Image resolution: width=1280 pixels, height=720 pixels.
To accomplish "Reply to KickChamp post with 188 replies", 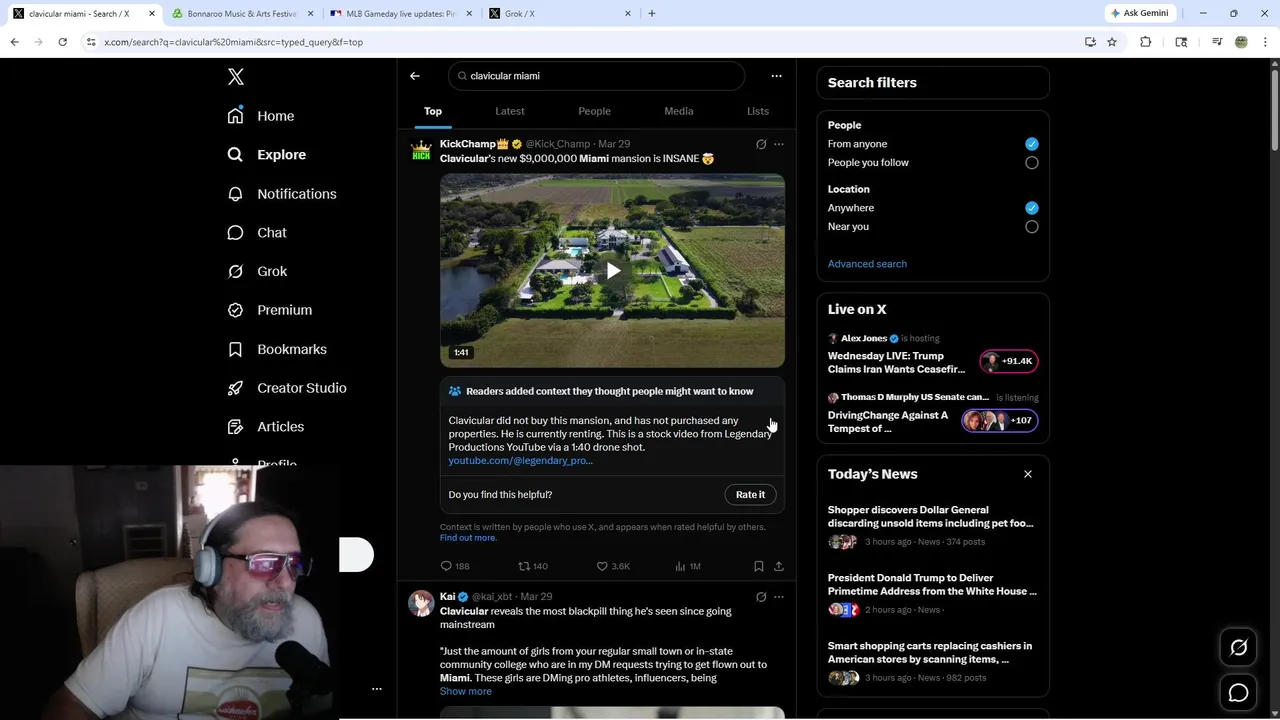I will (455, 566).
